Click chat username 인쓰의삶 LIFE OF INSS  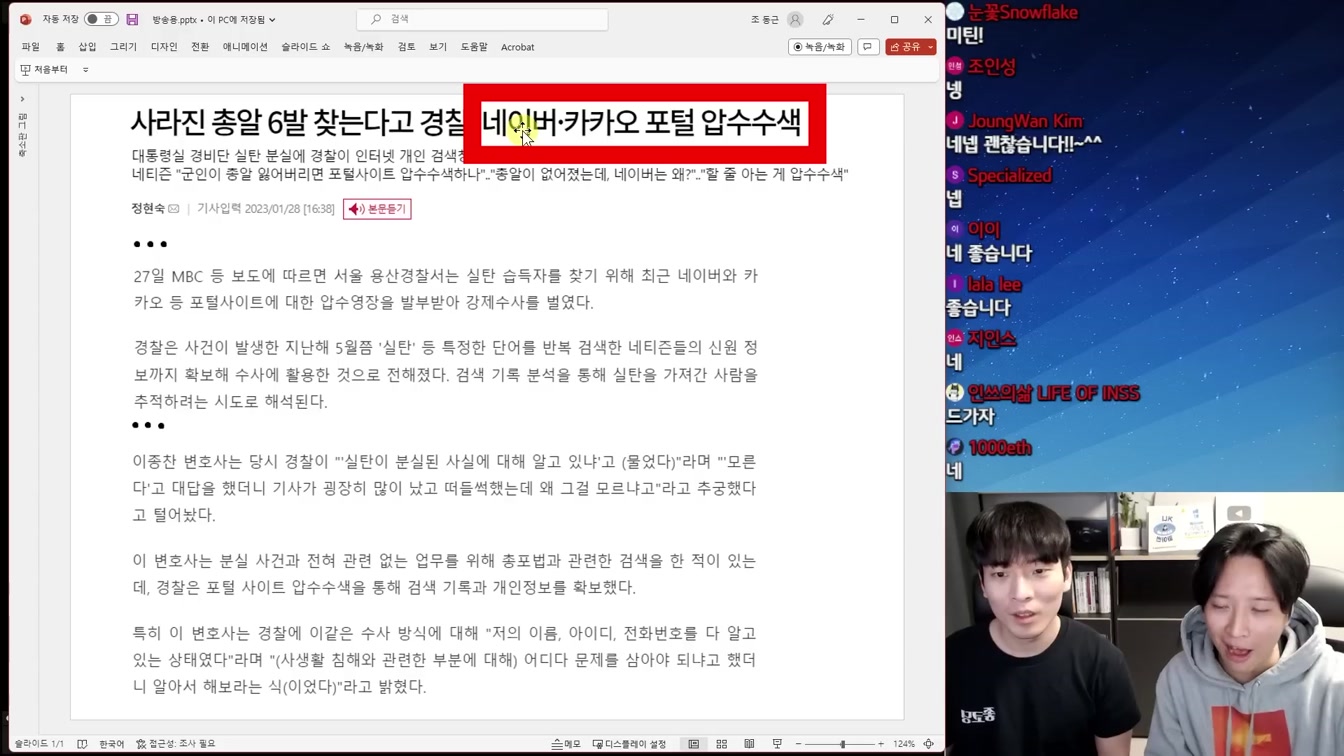pos(1054,393)
